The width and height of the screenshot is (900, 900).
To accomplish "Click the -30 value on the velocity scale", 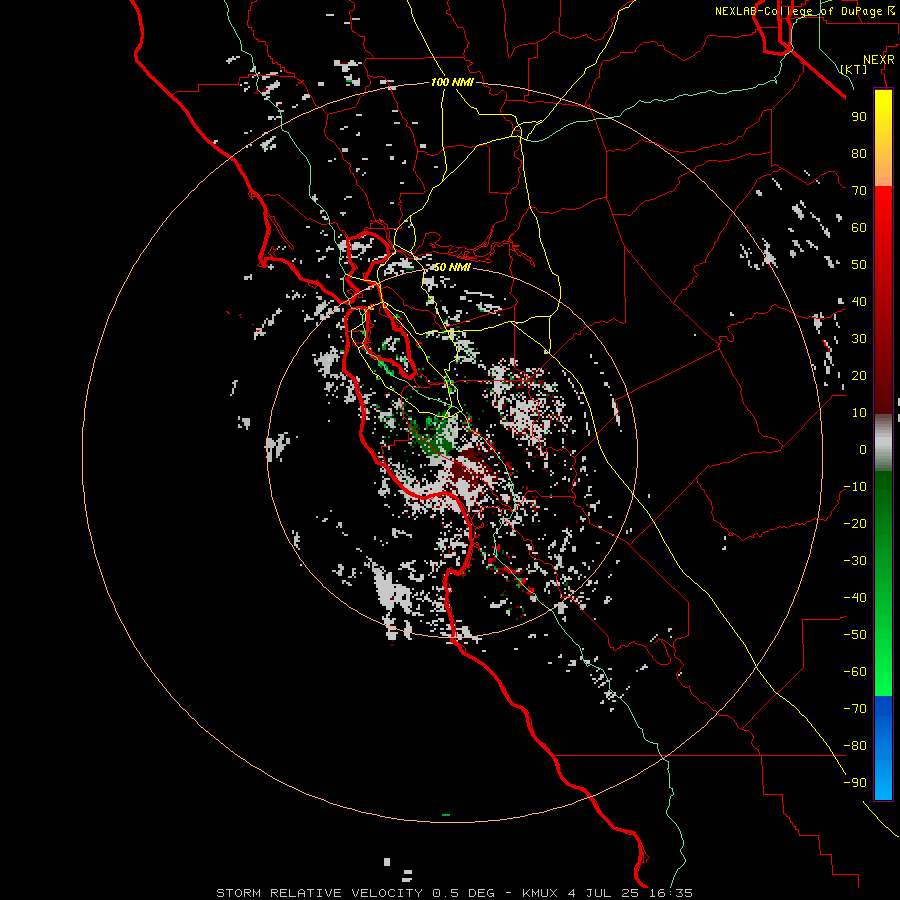I will click(x=855, y=561).
